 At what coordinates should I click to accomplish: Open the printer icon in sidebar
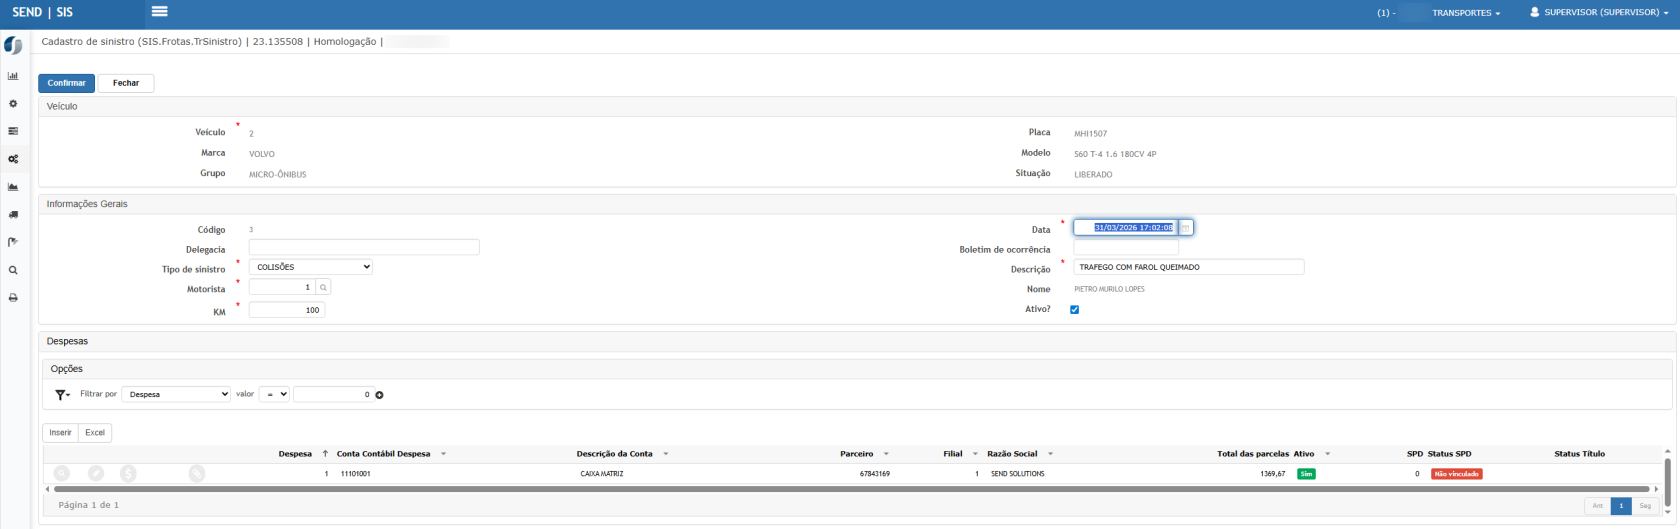click(13, 298)
